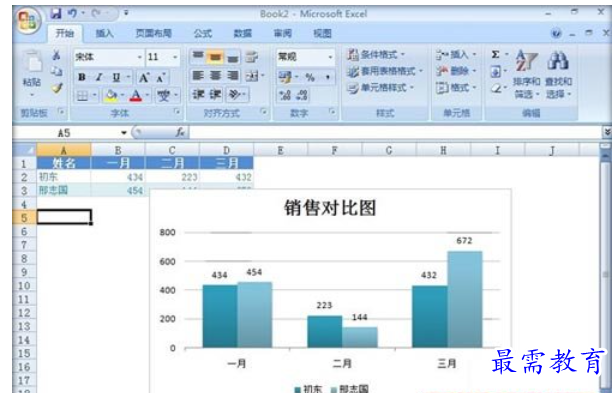613x393 pixels.
Task: Open the fill down icon
Action: 495,71
